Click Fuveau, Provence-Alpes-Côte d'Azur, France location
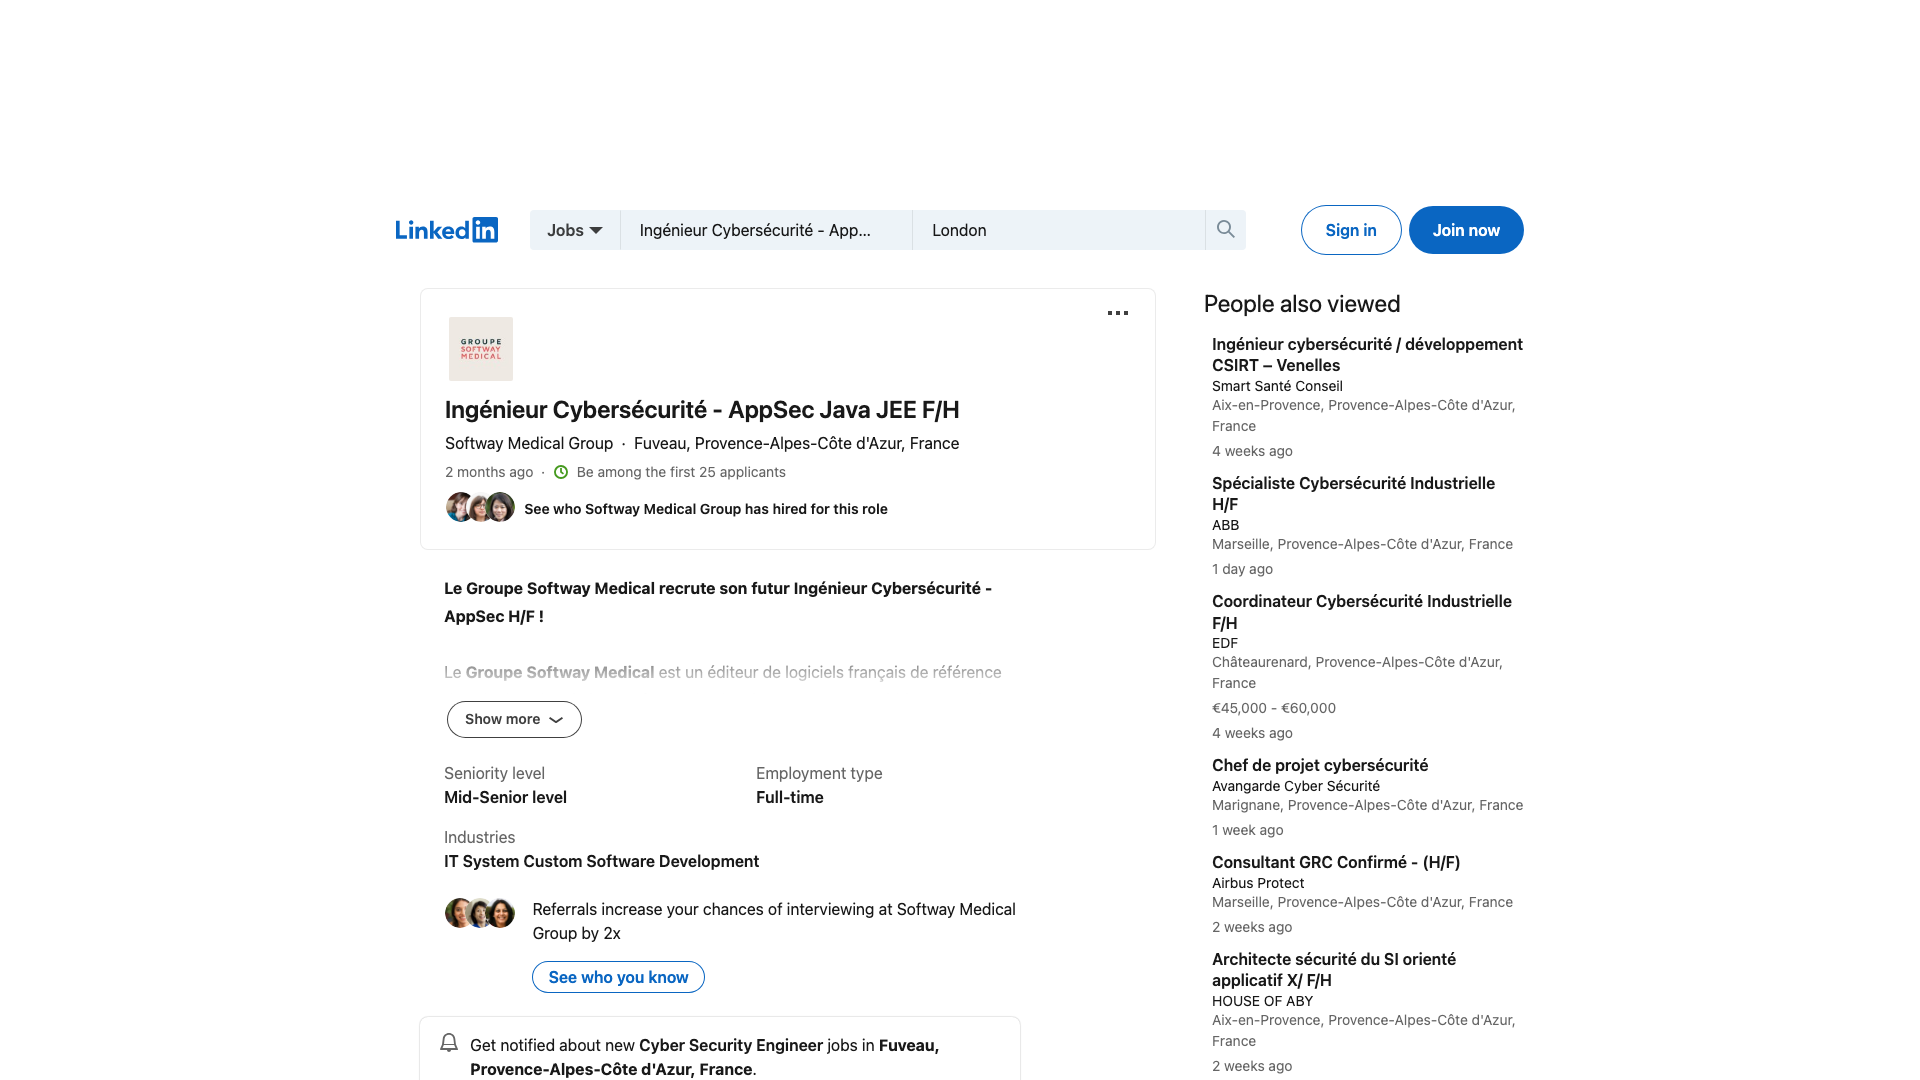The width and height of the screenshot is (1920, 1080). click(797, 443)
